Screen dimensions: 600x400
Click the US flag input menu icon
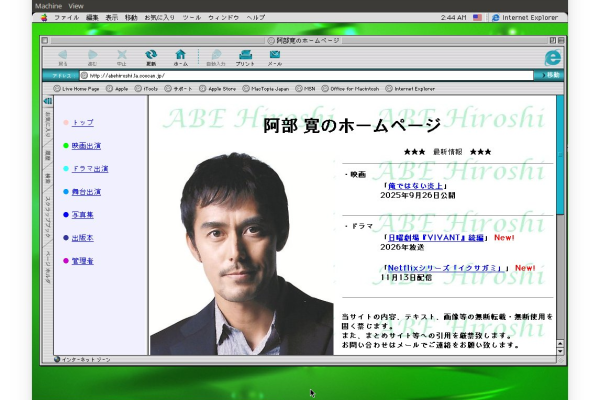point(477,17)
